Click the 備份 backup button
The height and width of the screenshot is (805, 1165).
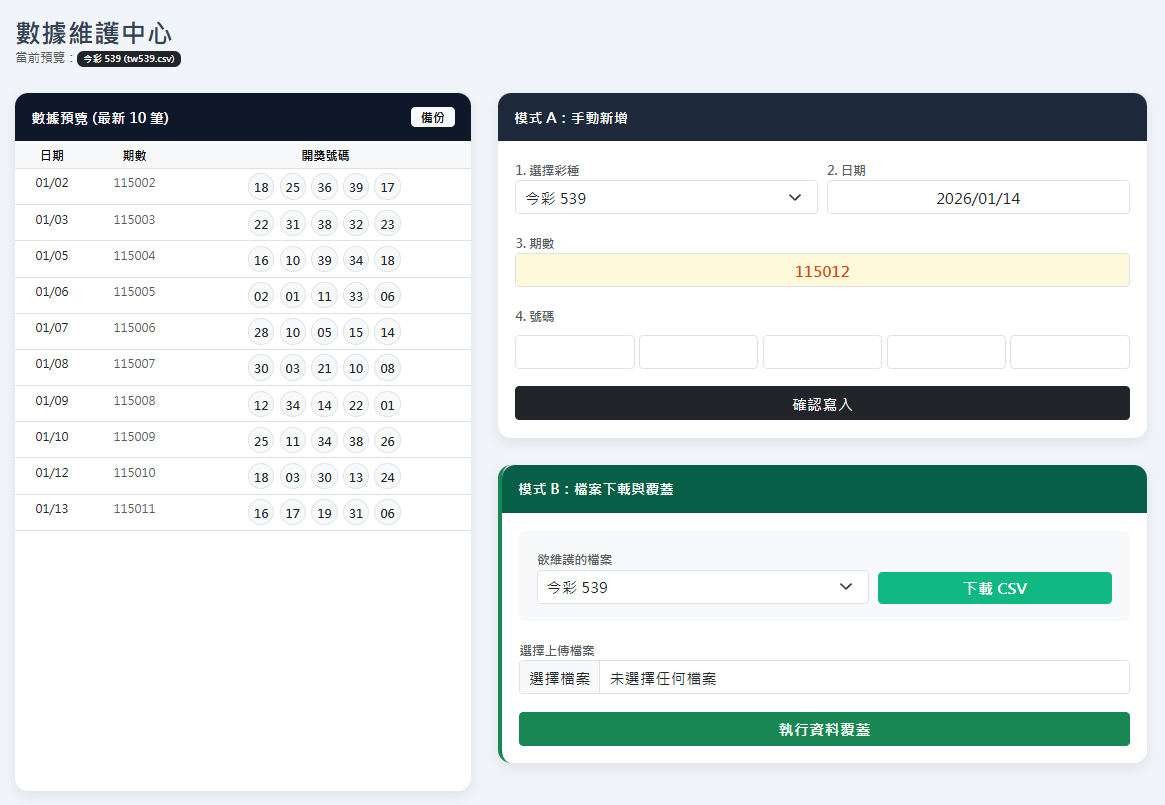pos(432,117)
